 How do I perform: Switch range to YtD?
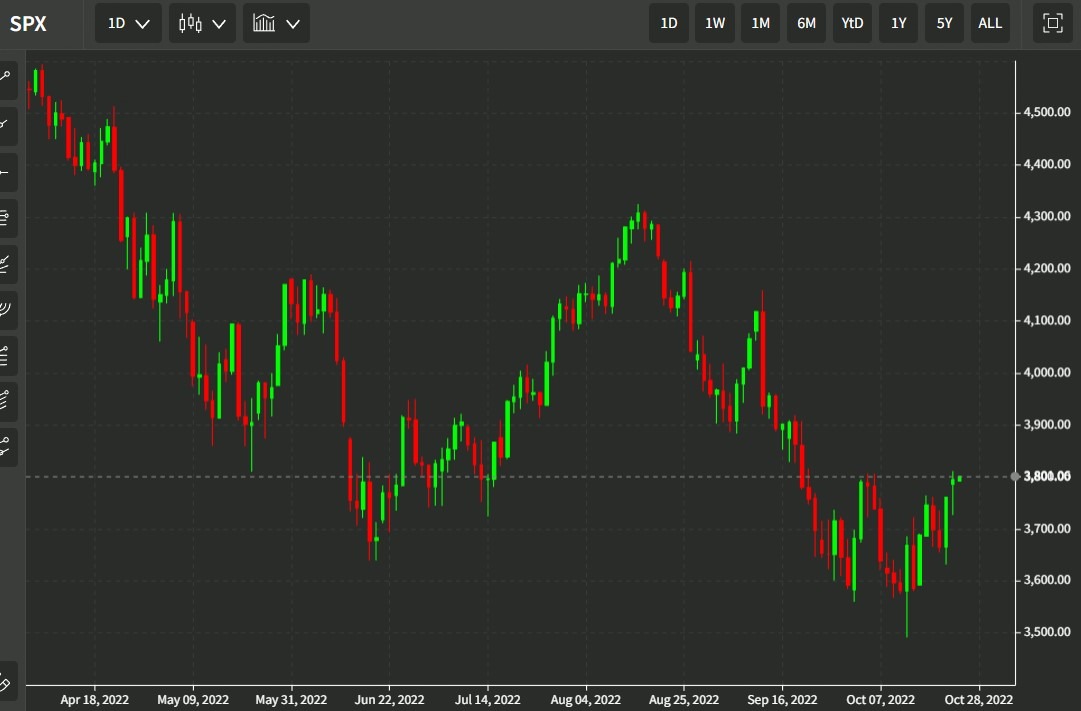coord(852,23)
